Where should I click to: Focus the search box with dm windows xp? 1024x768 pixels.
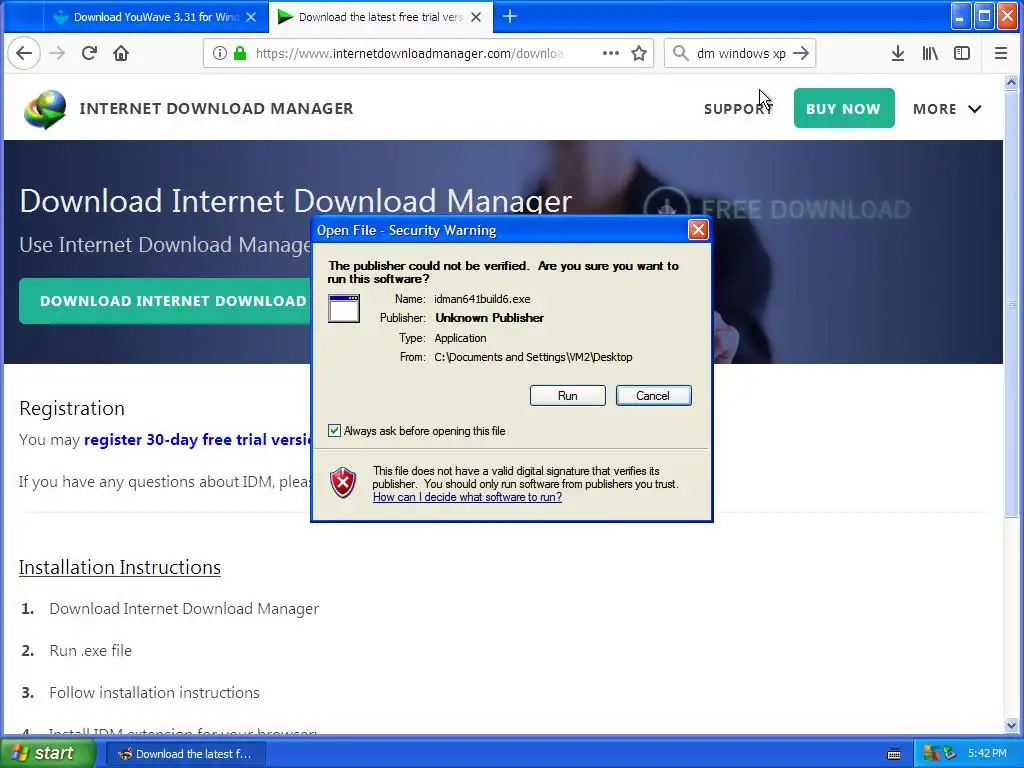click(x=741, y=54)
